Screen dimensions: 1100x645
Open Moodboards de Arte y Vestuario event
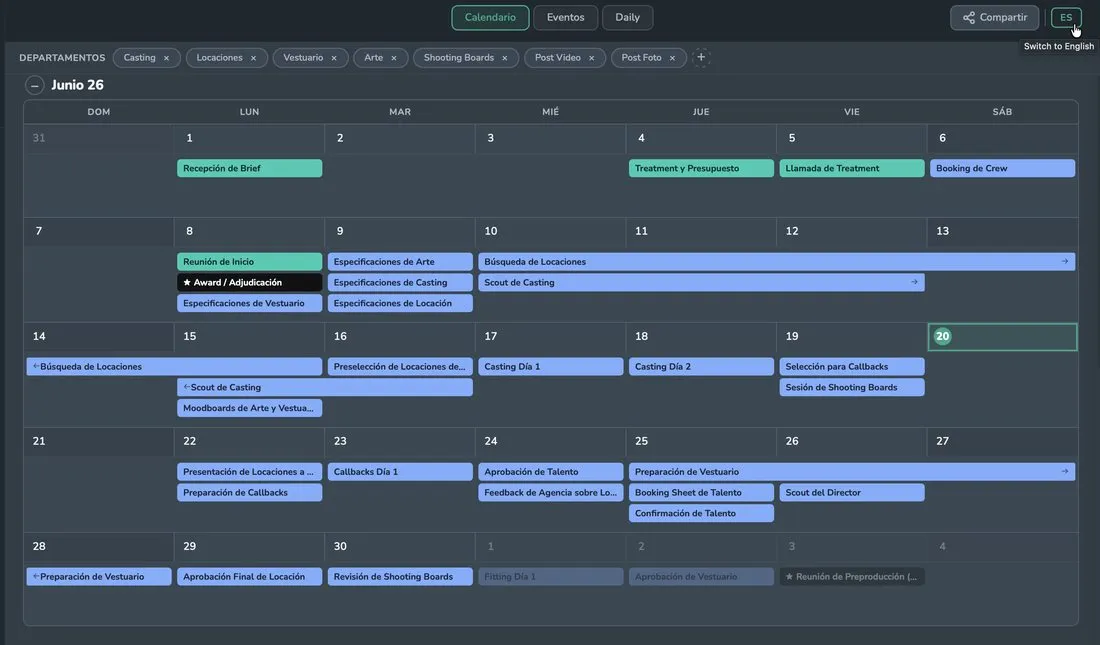[x=250, y=408]
